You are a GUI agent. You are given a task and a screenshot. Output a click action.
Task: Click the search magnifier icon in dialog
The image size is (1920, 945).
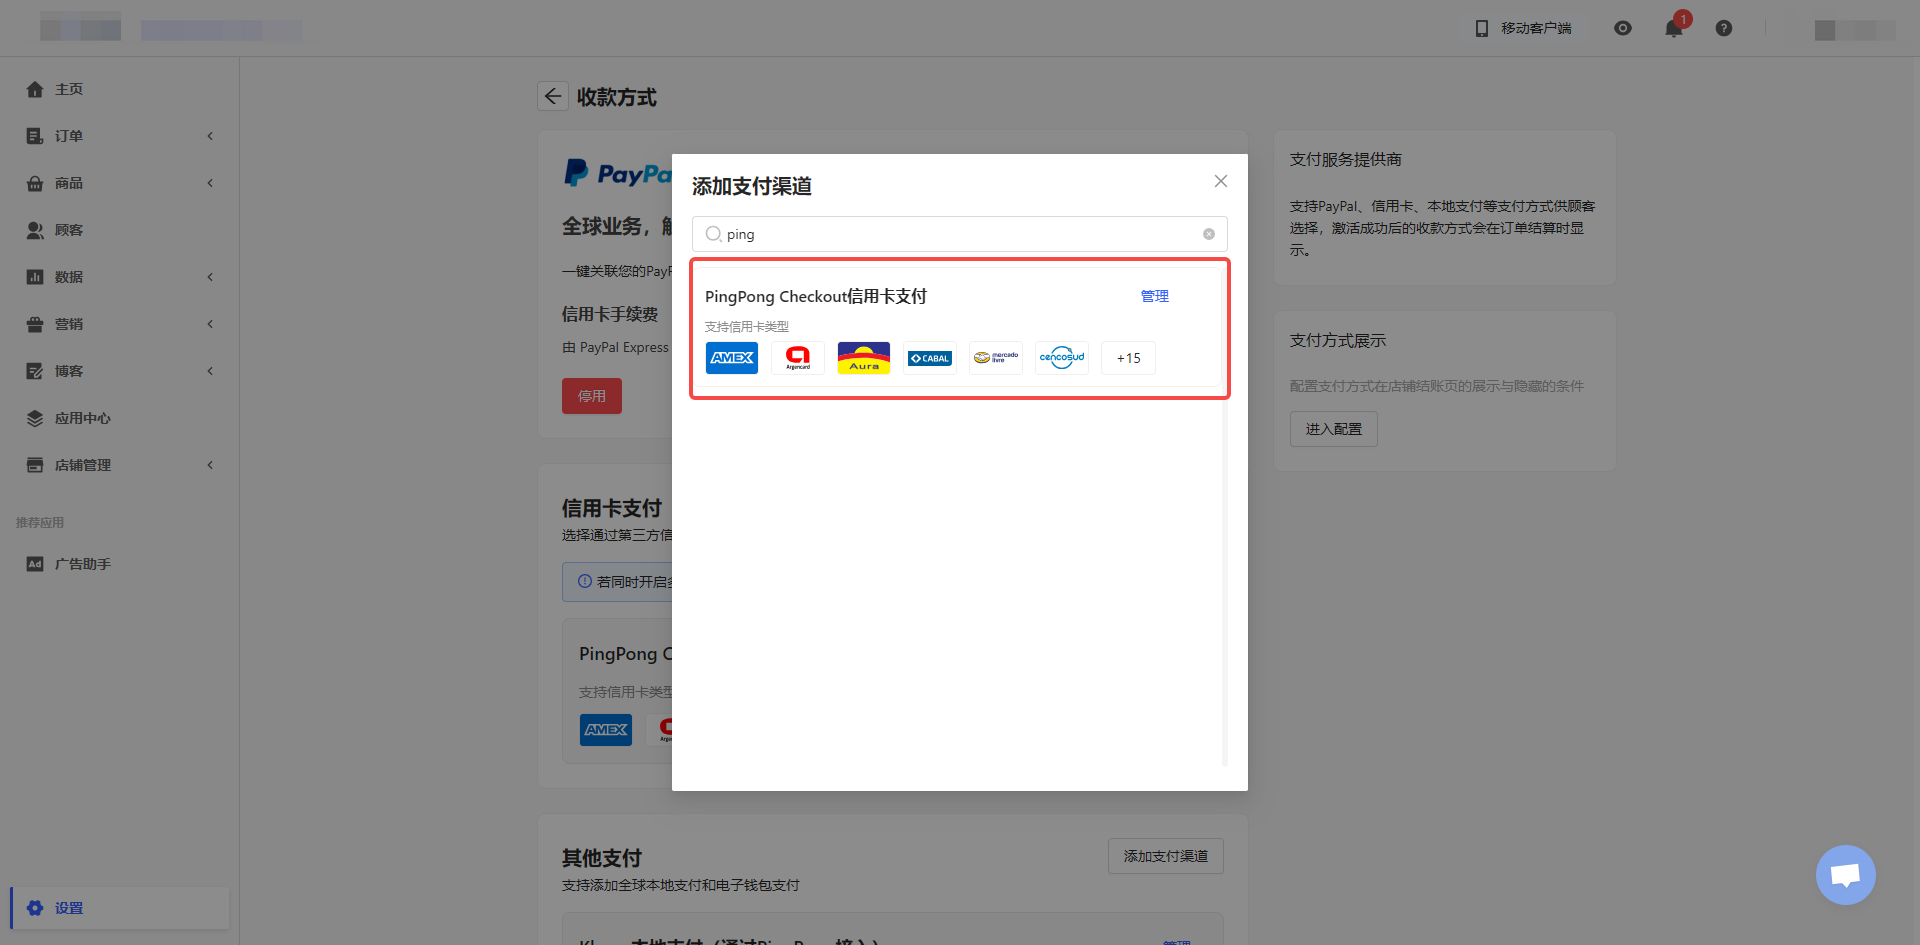click(713, 234)
